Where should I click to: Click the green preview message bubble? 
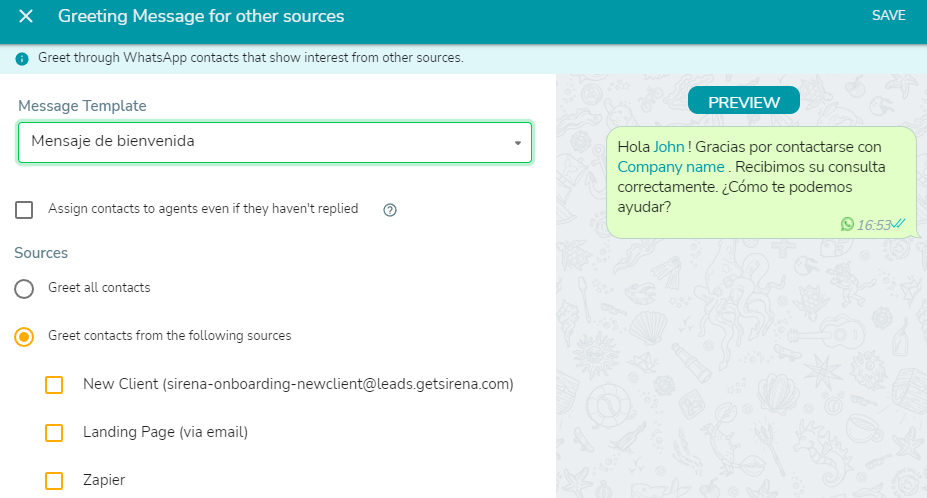click(x=761, y=182)
